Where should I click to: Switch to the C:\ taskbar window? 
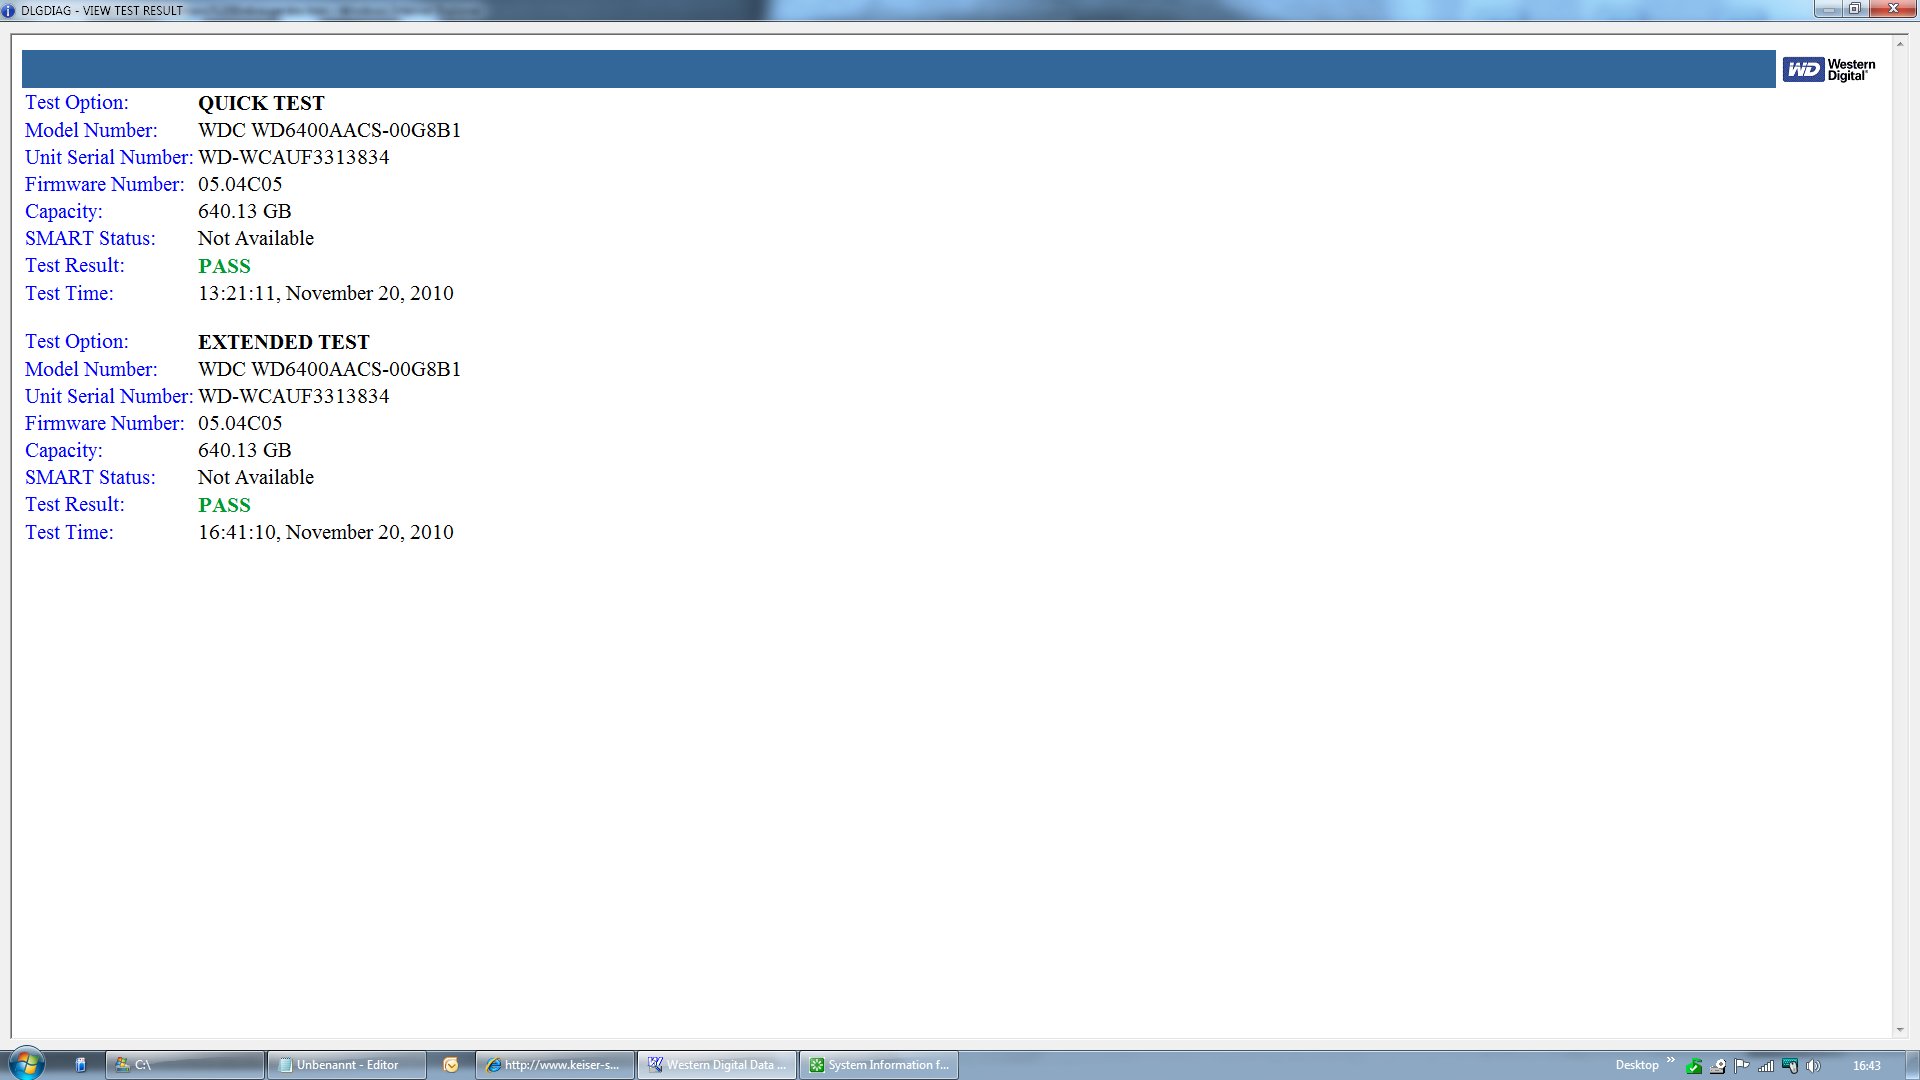click(x=185, y=1065)
